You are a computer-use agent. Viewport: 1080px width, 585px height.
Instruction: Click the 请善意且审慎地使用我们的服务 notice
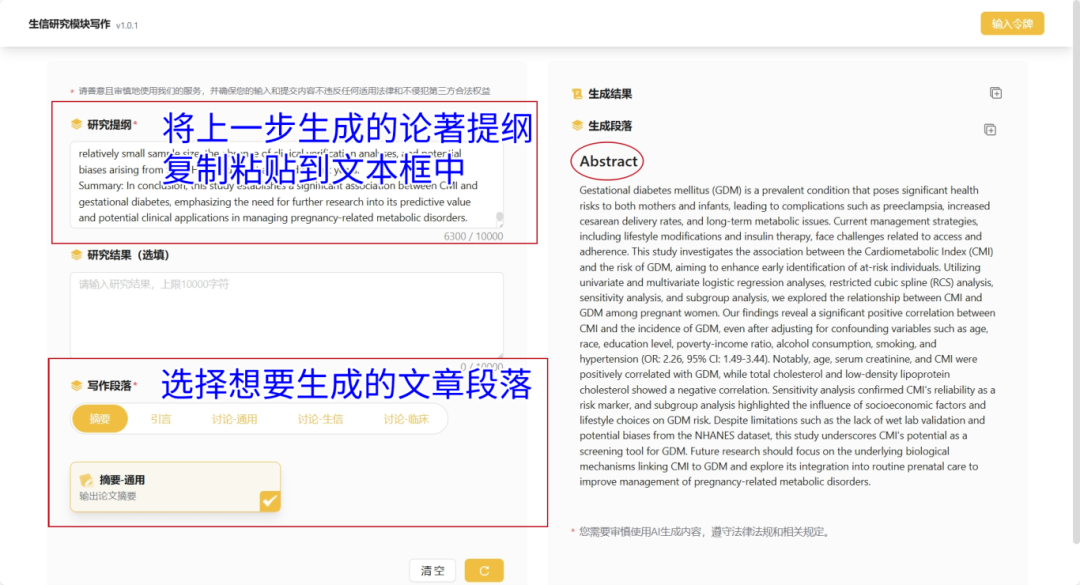(284, 91)
